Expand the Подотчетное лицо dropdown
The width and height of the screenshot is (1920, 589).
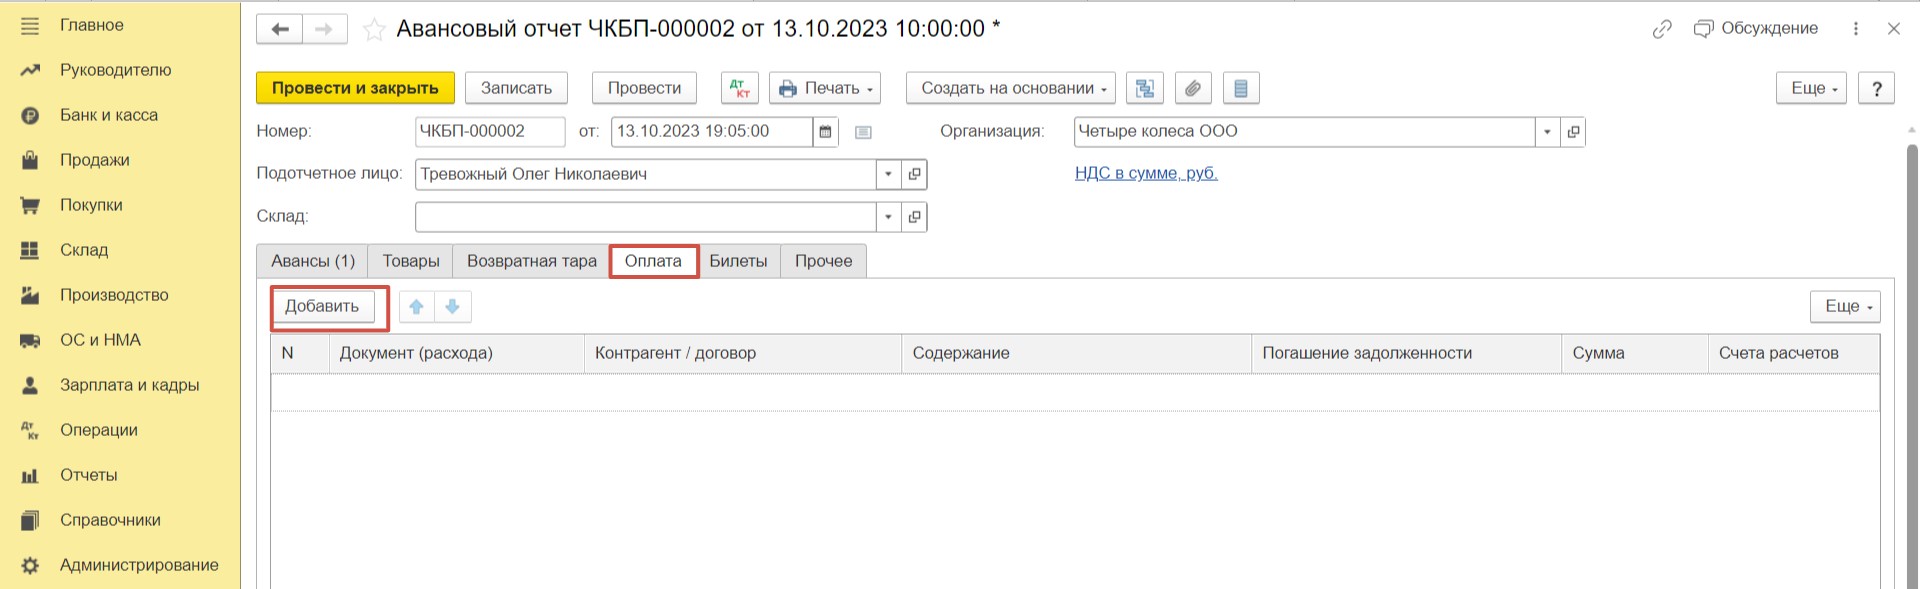(888, 174)
